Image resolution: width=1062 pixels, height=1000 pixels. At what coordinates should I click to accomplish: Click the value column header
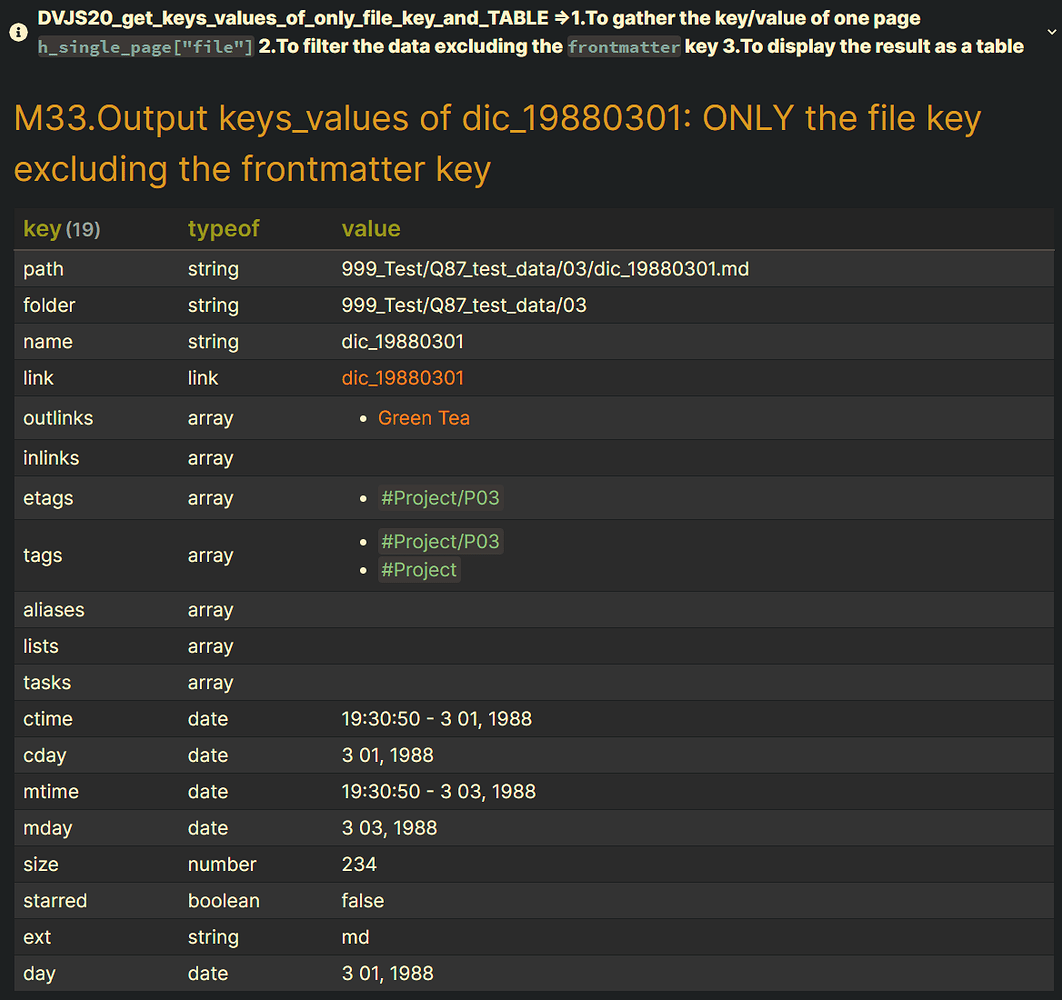(x=371, y=228)
